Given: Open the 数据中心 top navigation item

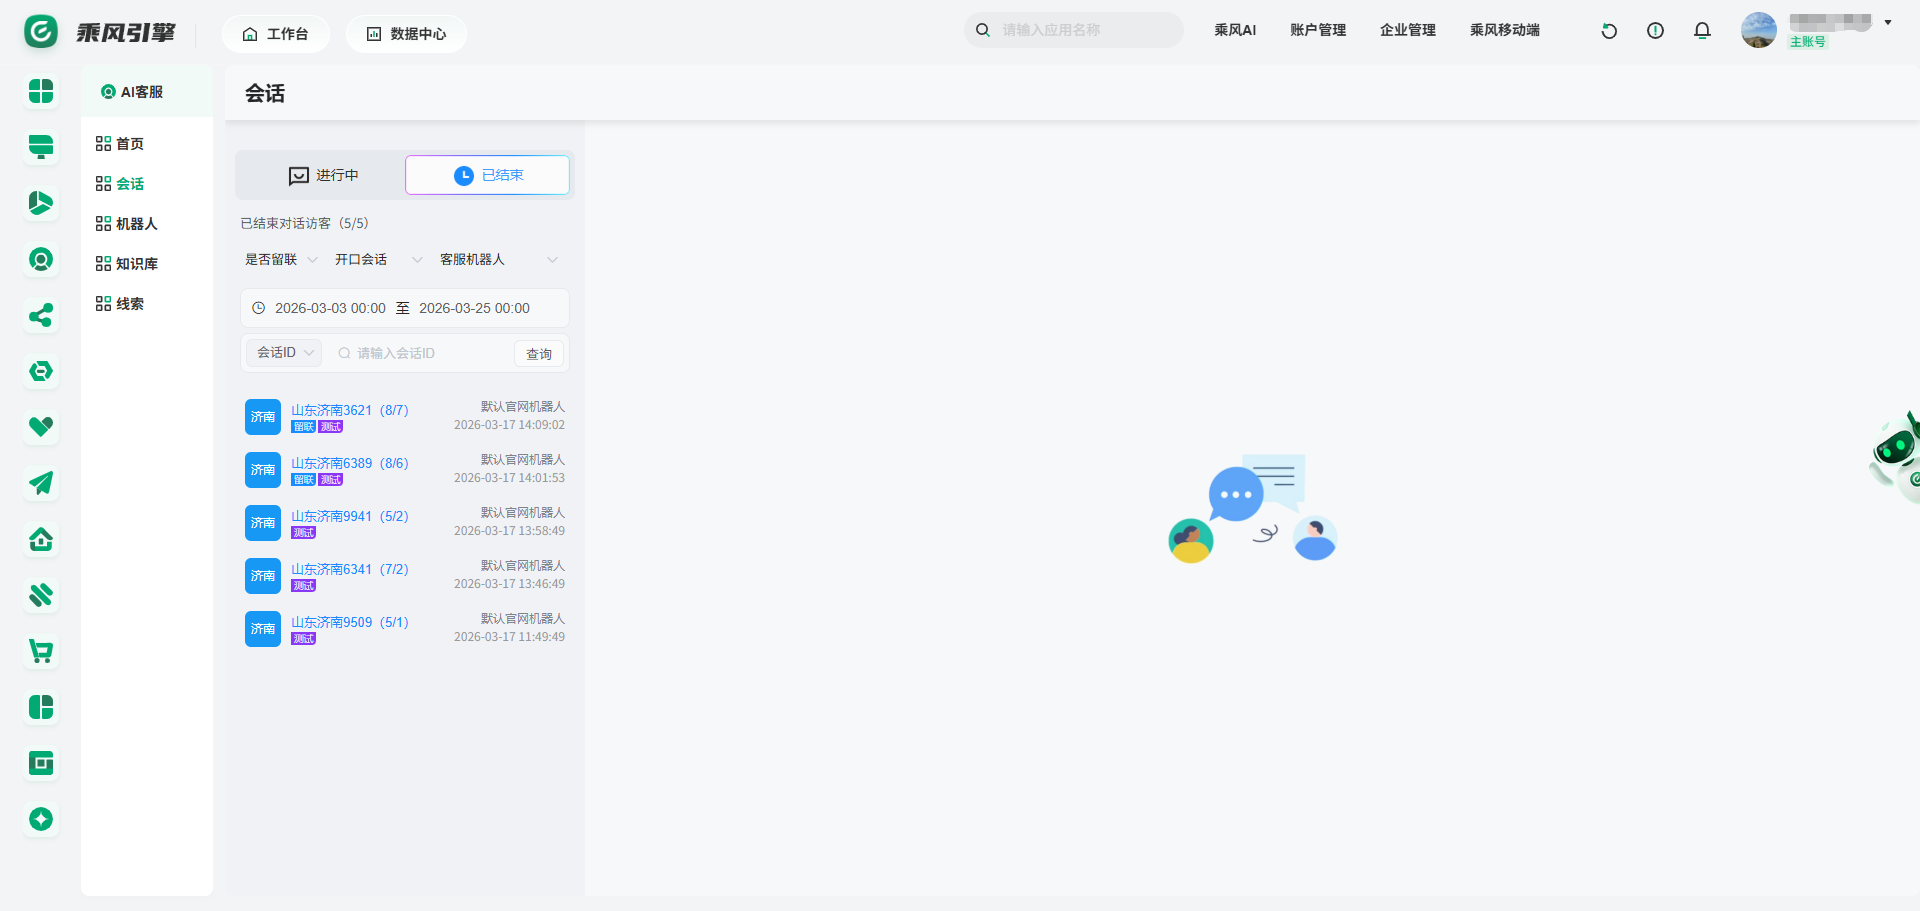Looking at the screenshot, I should pyautogui.click(x=406, y=34).
